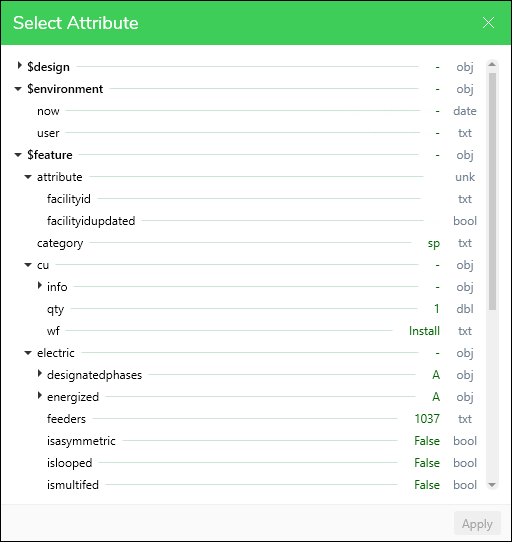
Task: Choose the wf Install attribute
Action: [261, 331]
